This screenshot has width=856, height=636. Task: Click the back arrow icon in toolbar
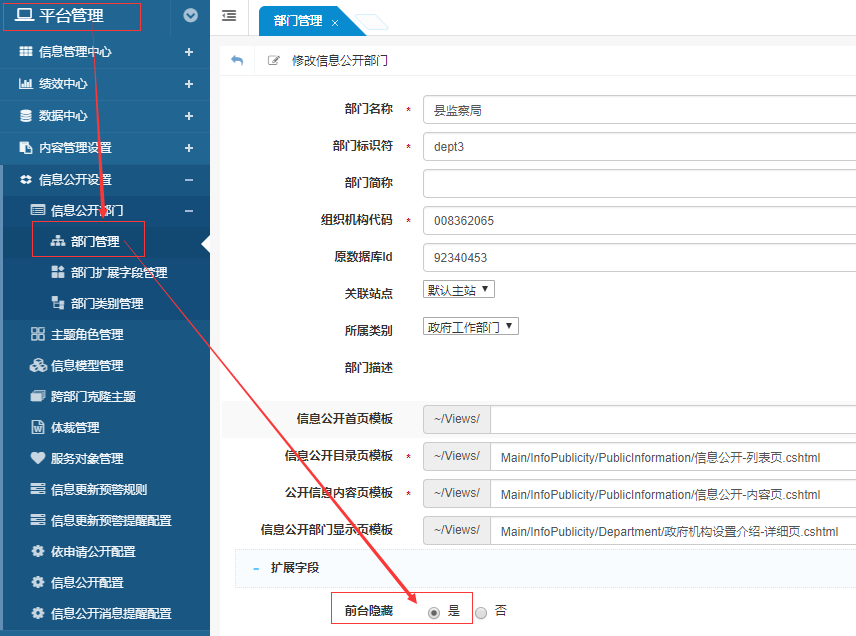click(237, 61)
